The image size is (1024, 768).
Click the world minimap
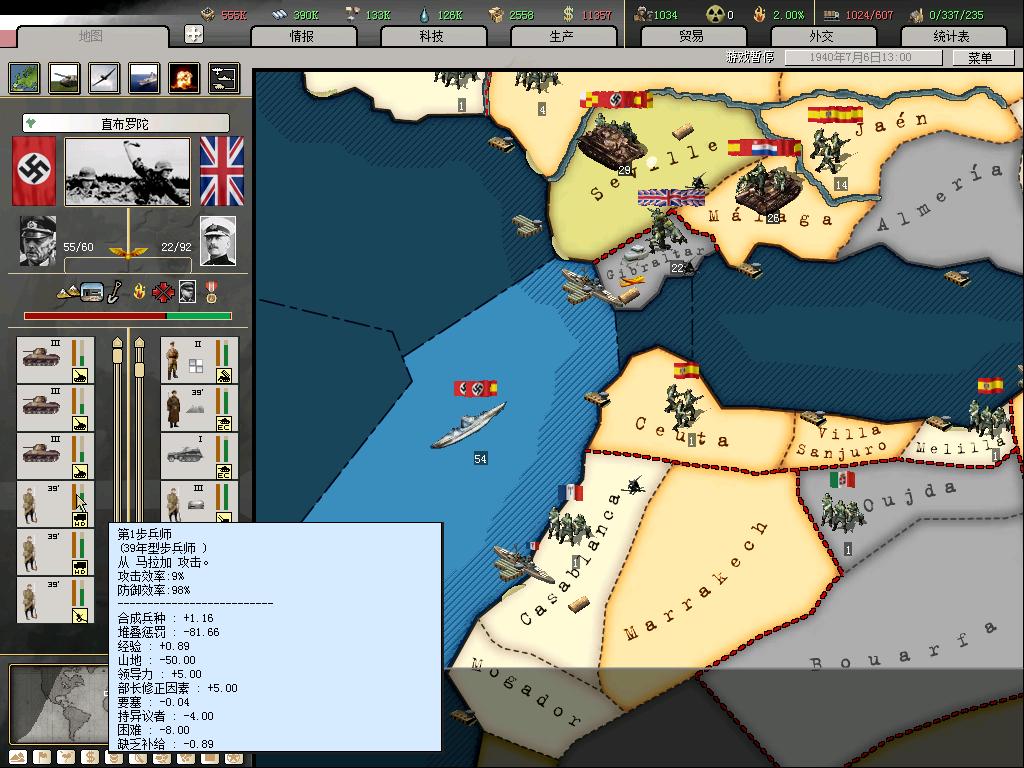(60, 703)
